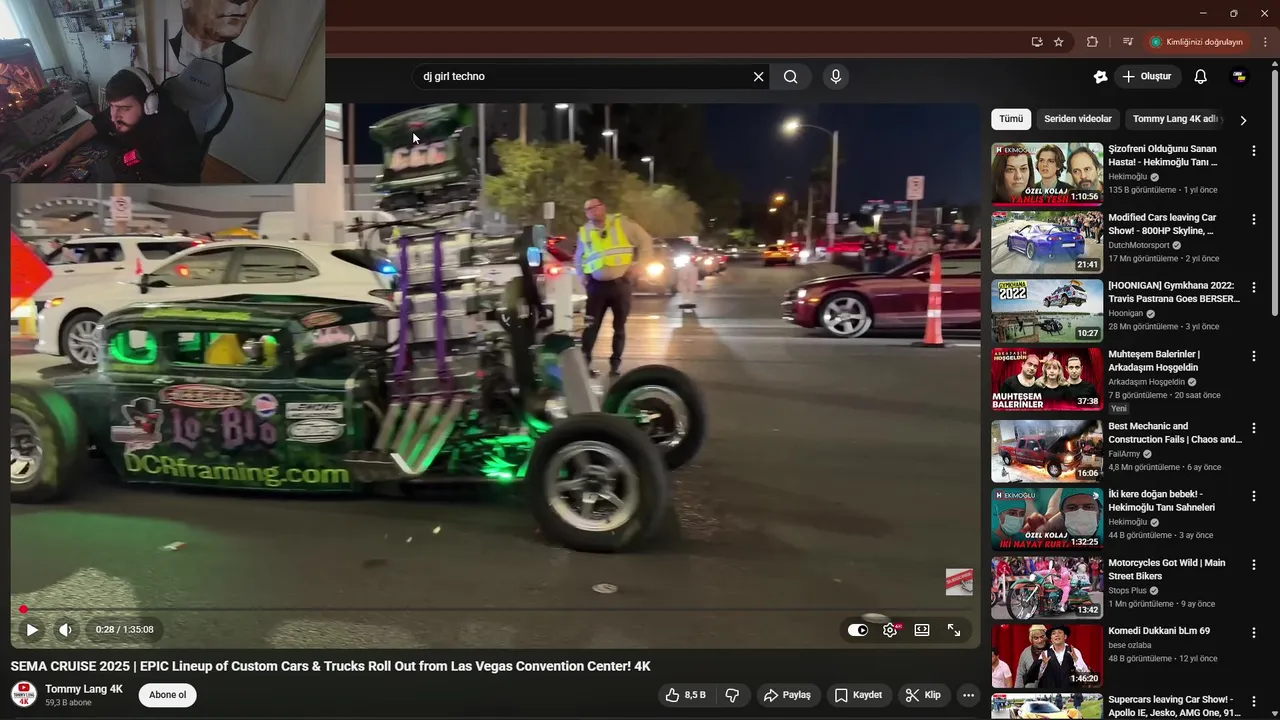Click Kimliğinizi doğrulayın profile button

click(x=1196, y=42)
